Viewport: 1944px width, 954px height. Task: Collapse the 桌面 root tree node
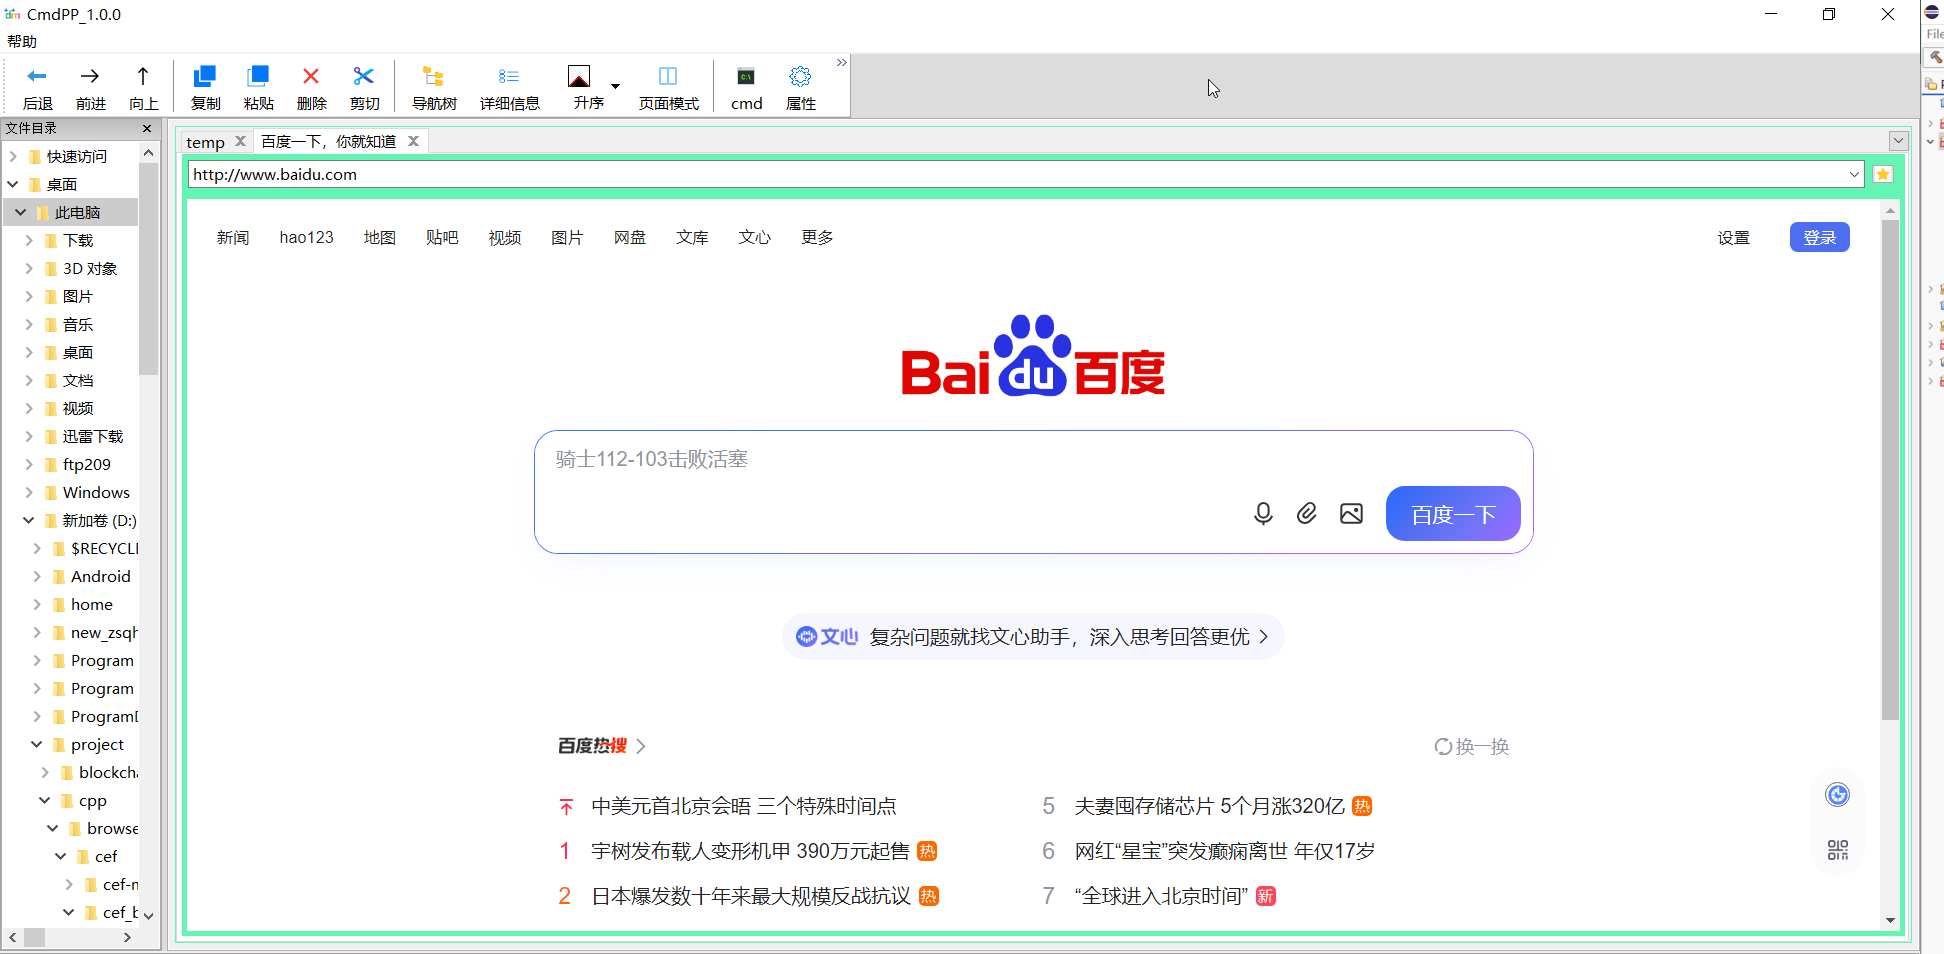14,184
